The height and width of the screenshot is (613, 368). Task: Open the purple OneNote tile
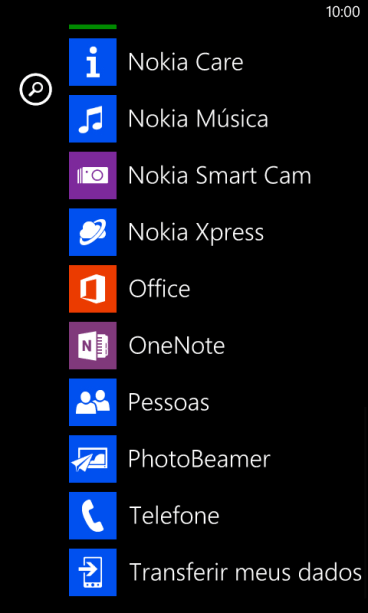(x=93, y=345)
